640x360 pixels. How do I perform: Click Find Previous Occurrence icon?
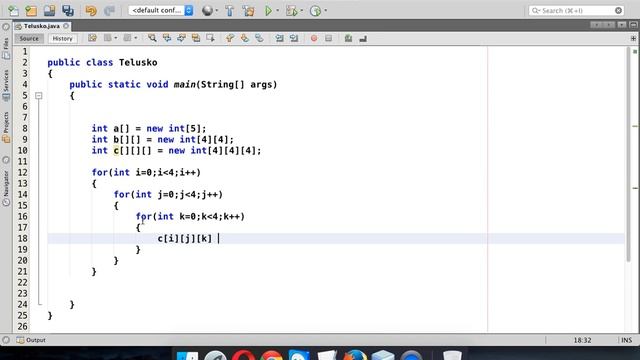click(167, 38)
